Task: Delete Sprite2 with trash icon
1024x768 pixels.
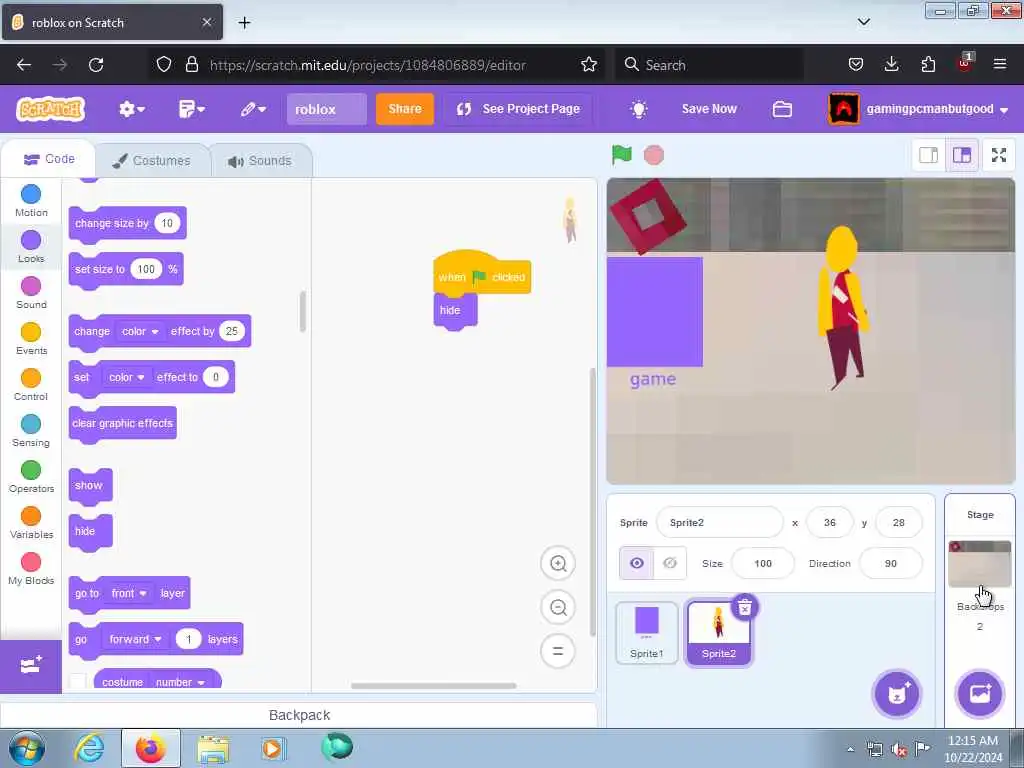Action: point(744,608)
